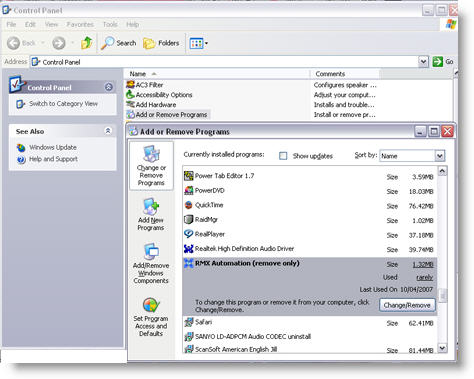Click the Add or Remove Programs title icon
Image resolution: width=474 pixels, height=379 pixels.
(x=133, y=131)
